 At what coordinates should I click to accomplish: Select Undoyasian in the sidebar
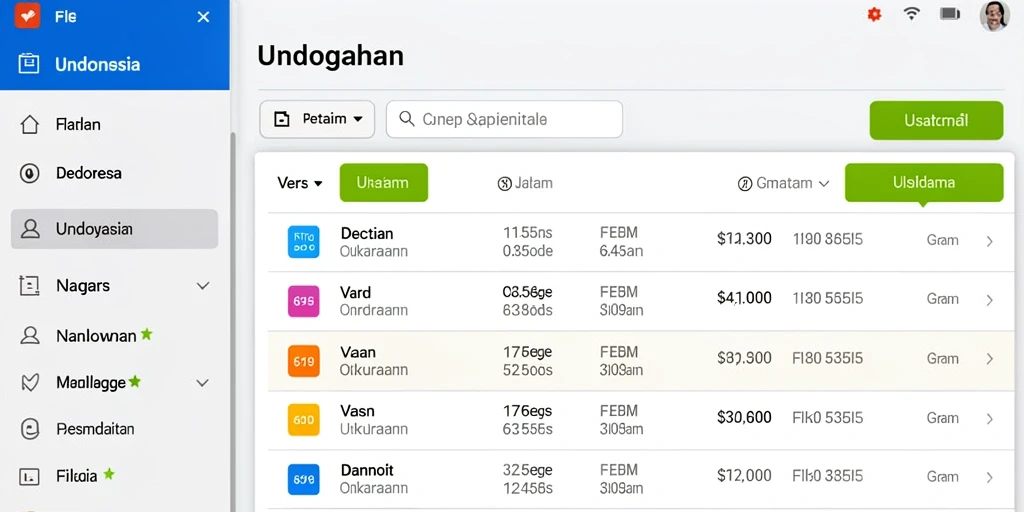114,229
